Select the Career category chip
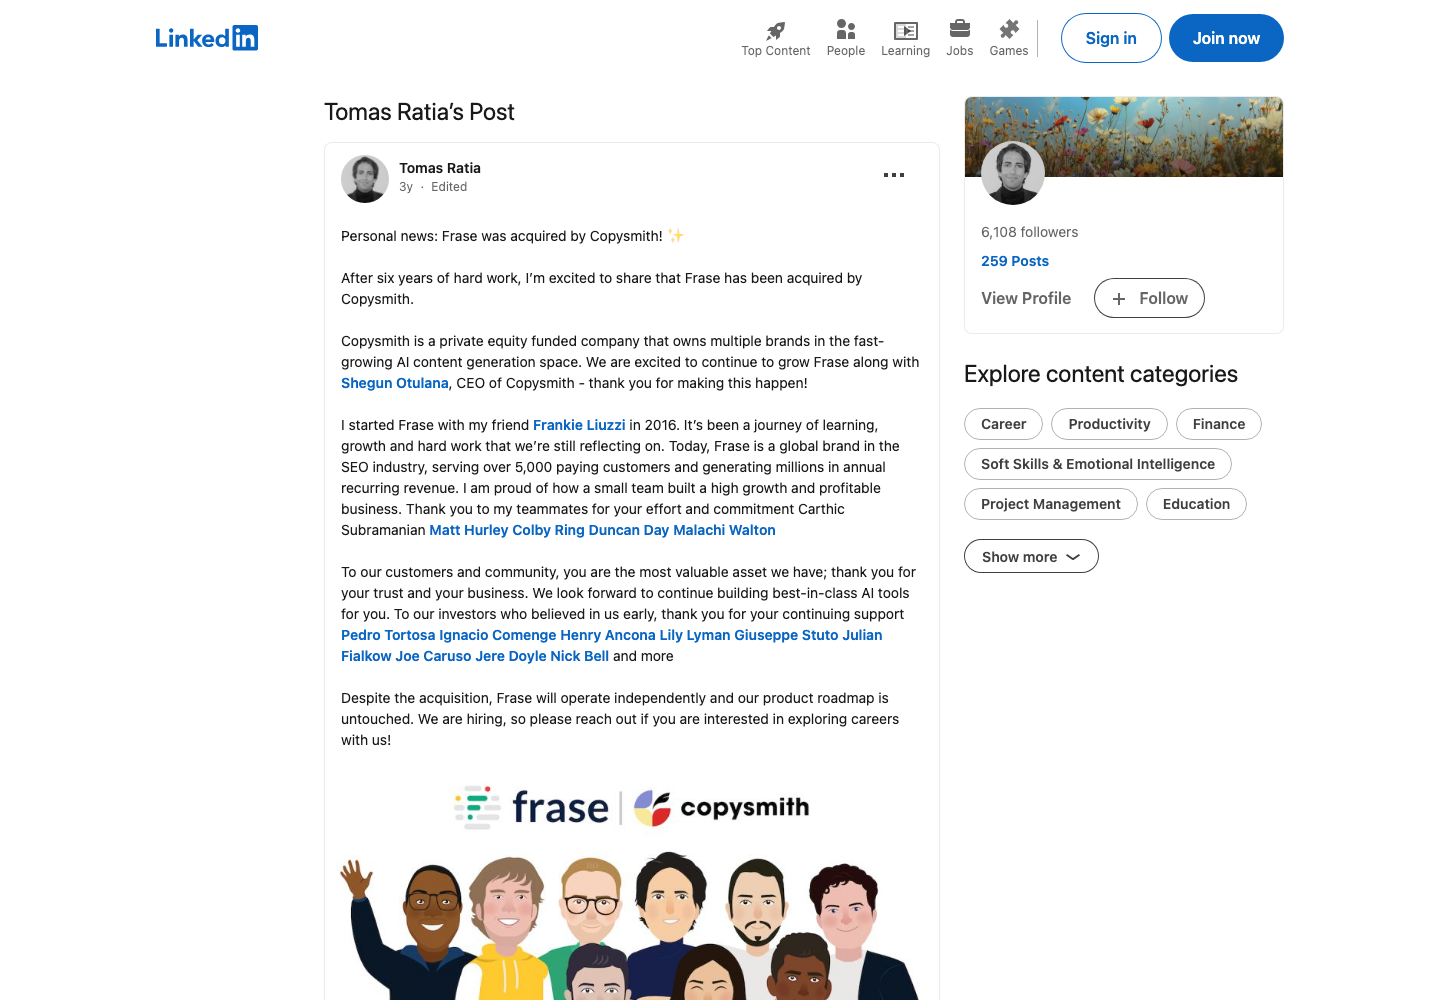The height and width of the screenshot is (1000, 1440). [x=1003, y=424]
